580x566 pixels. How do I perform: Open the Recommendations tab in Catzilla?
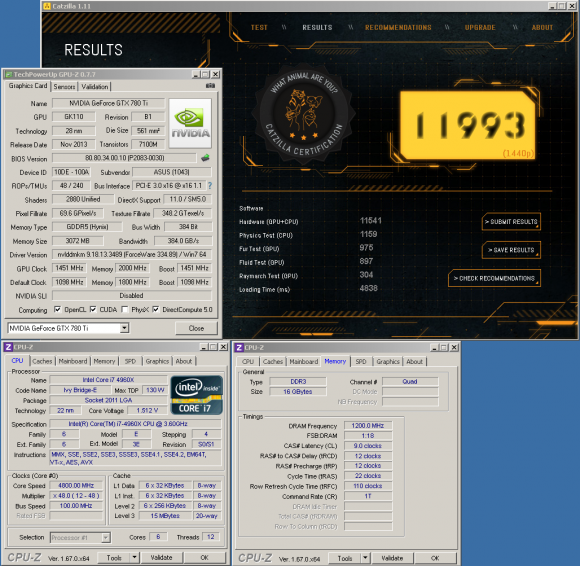coord(398,28)
